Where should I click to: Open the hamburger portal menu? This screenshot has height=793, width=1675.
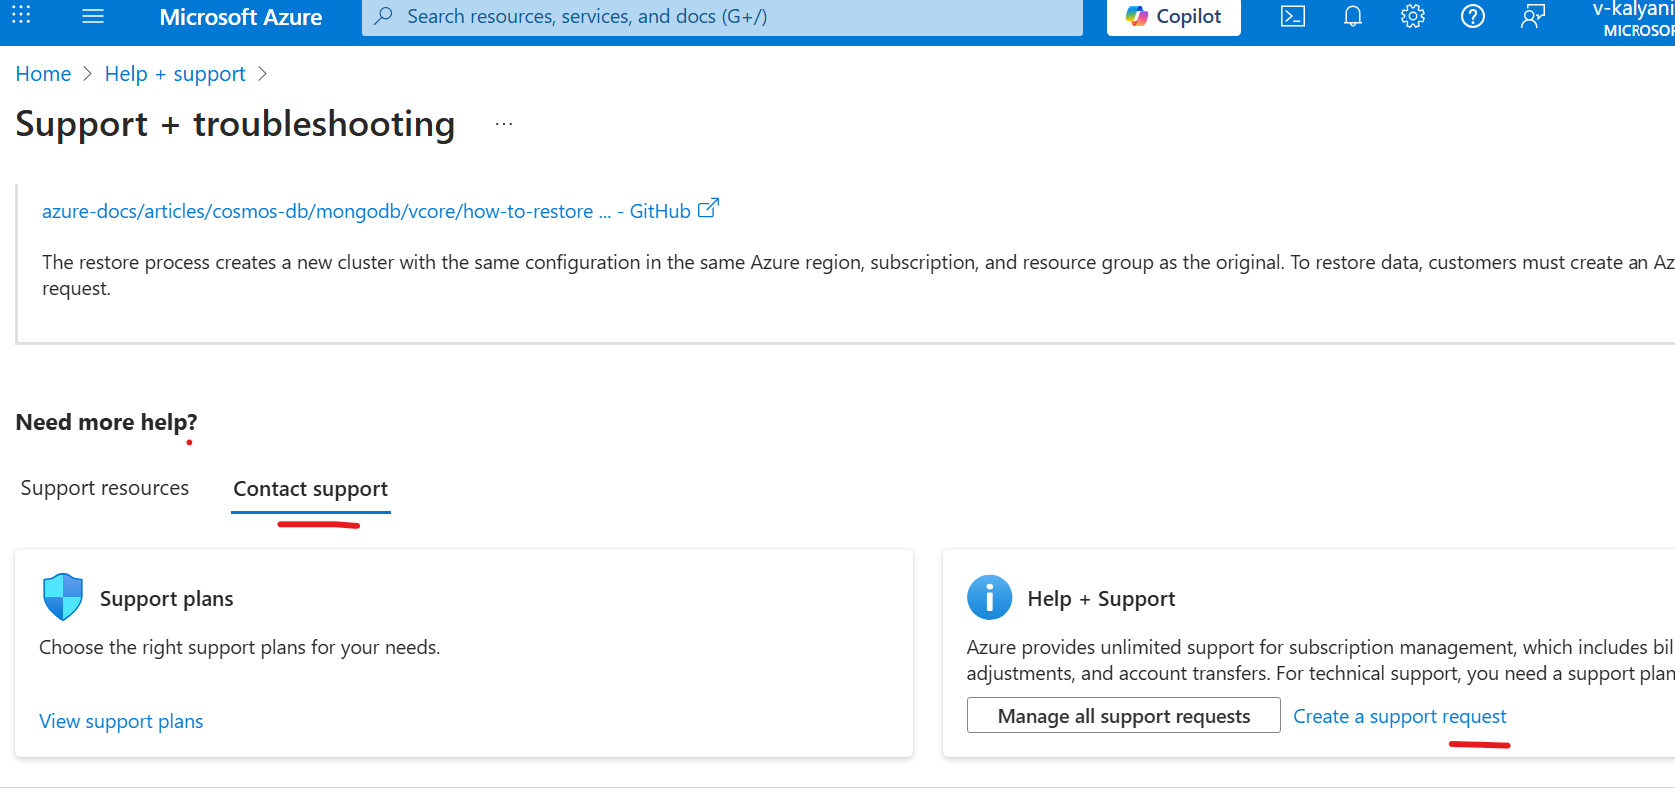click(93, 16)
